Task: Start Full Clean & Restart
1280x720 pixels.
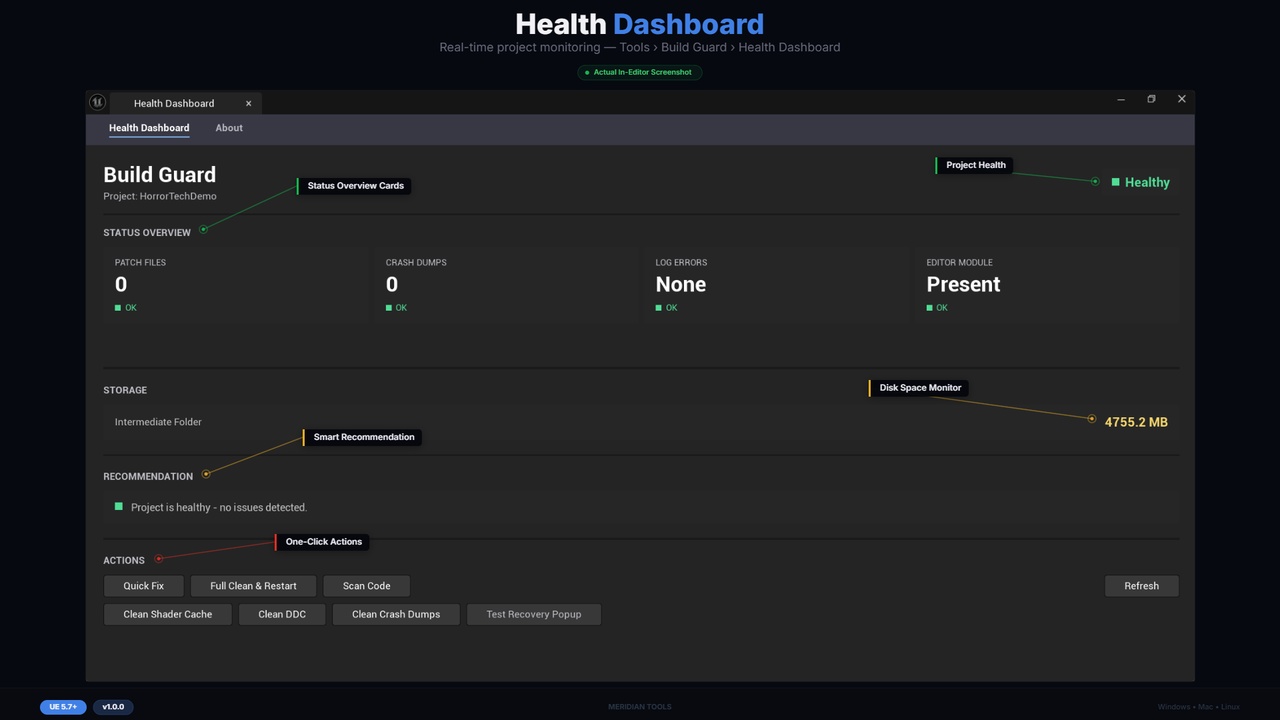Action: tap(253, 586)
